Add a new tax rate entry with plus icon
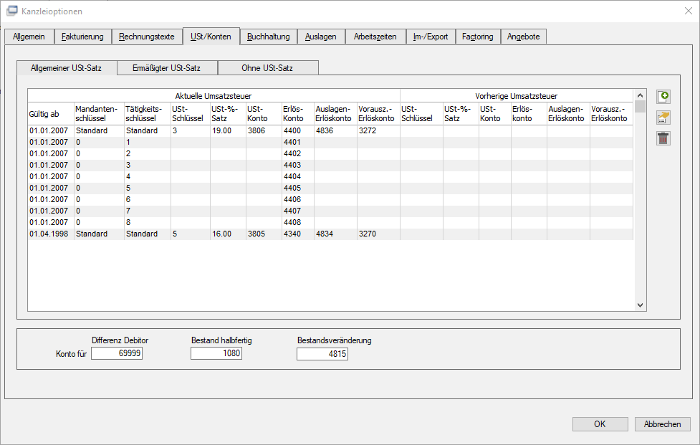 pyautogui.click(x=663, y=96)
